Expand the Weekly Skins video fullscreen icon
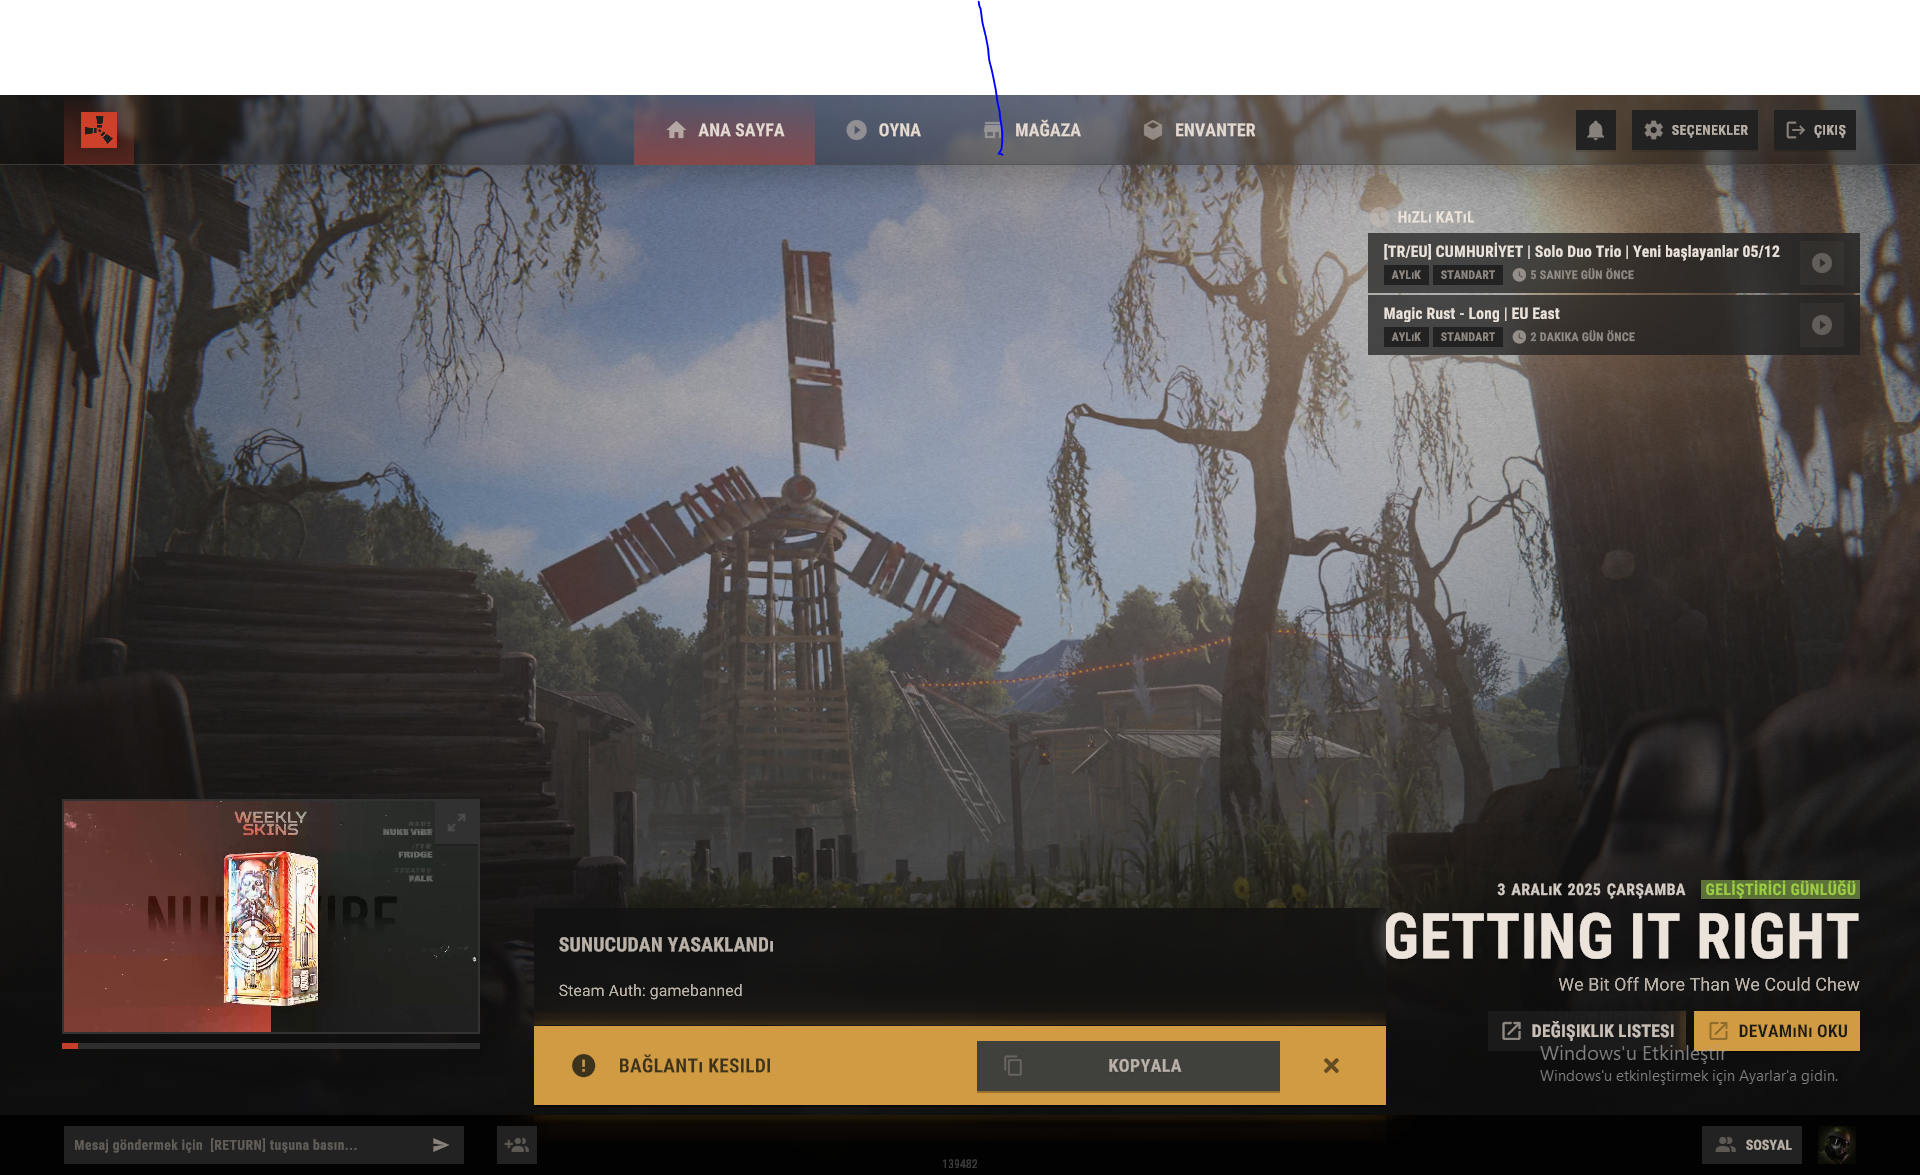Screen dimensions: 1920x1175 point(456,823)
